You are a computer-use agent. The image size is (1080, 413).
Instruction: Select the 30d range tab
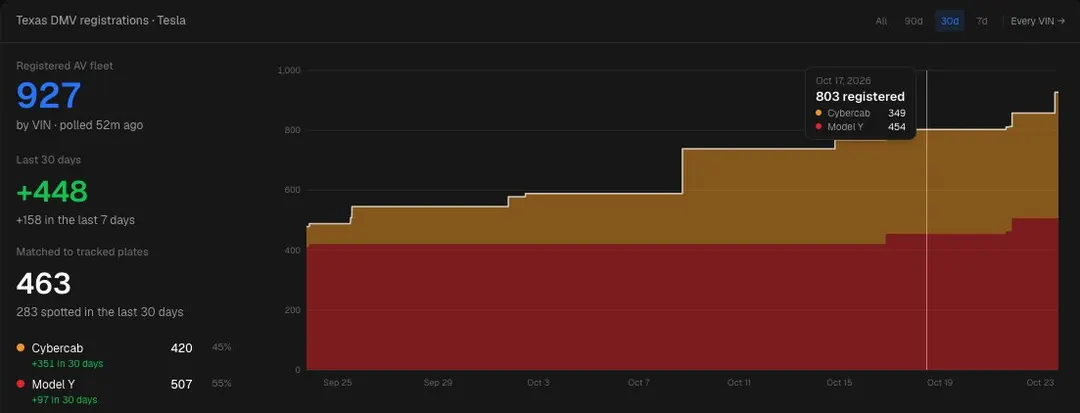[950, 21]
